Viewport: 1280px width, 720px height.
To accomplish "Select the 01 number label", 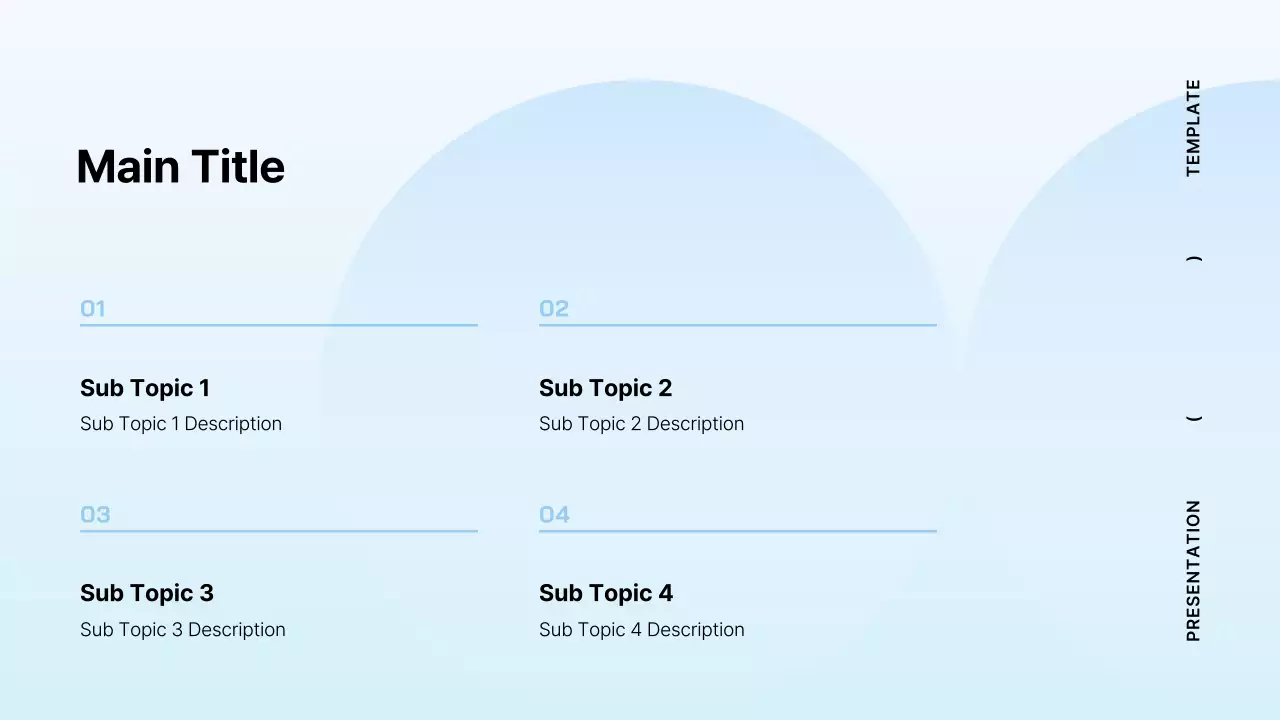I will tap(93, 309).
